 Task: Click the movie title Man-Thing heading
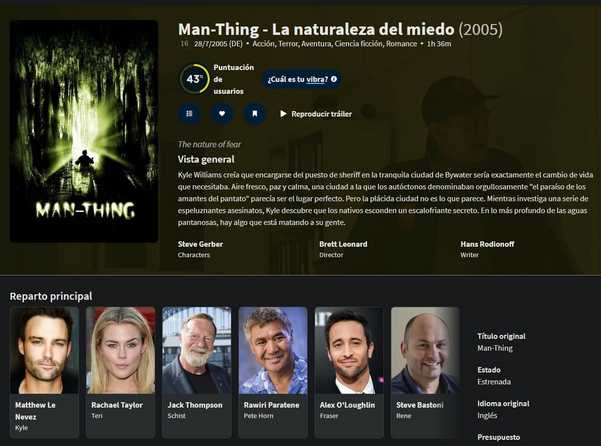316,29
